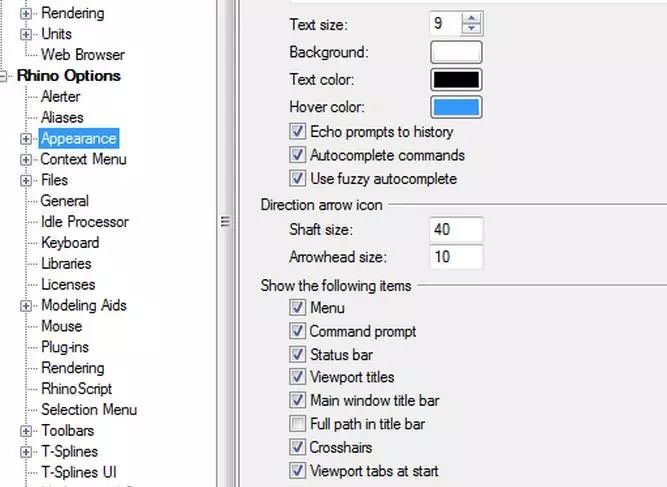Select Aliases in the options tree
The height and width of the screenshot is (487, 667).
click(x=62, y=118)
